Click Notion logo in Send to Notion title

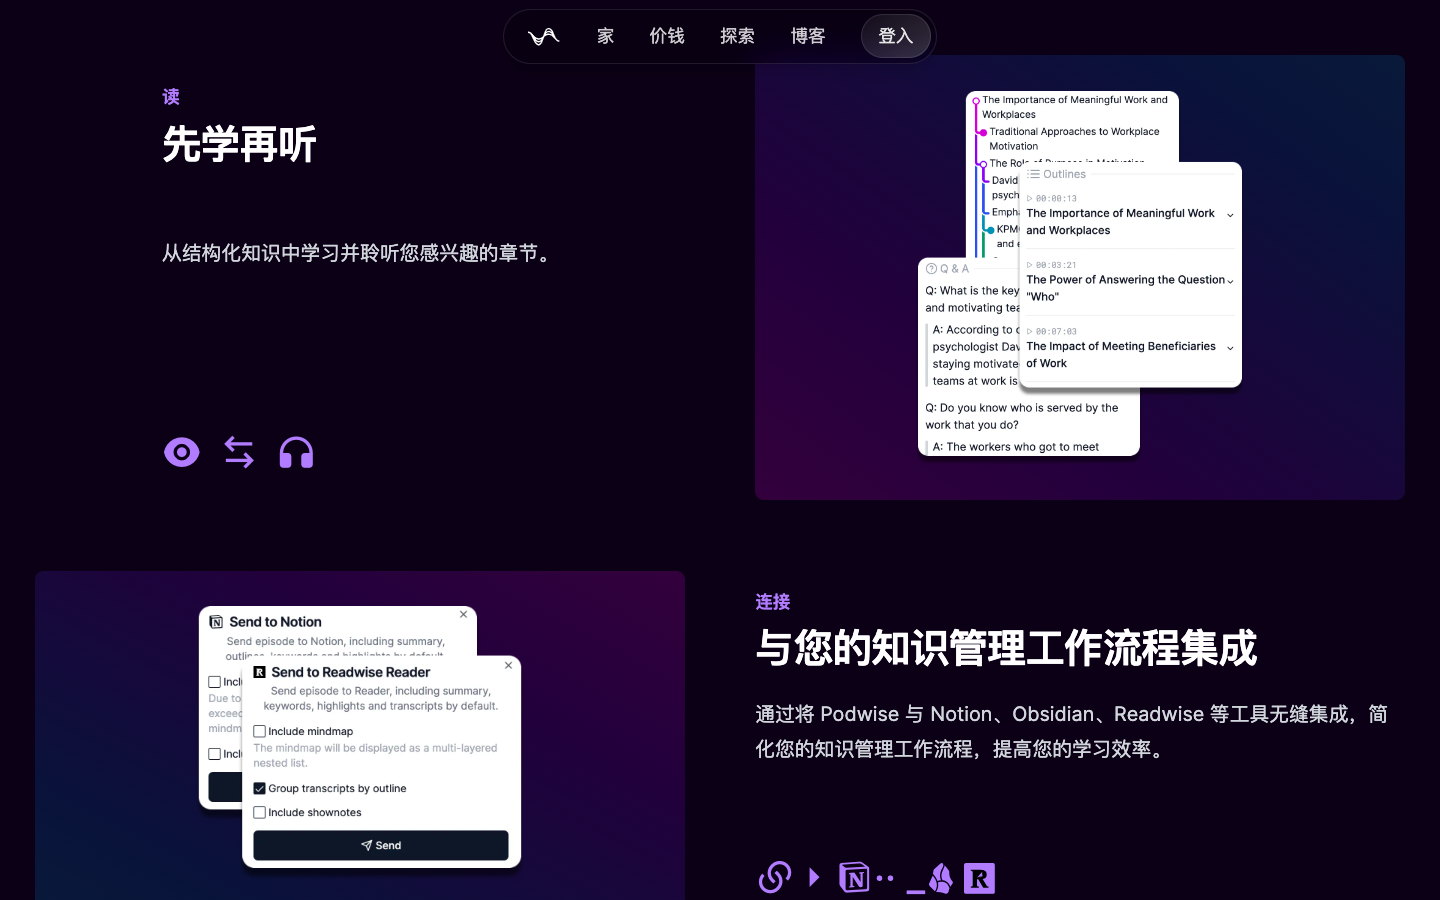(x=216, y=622)
